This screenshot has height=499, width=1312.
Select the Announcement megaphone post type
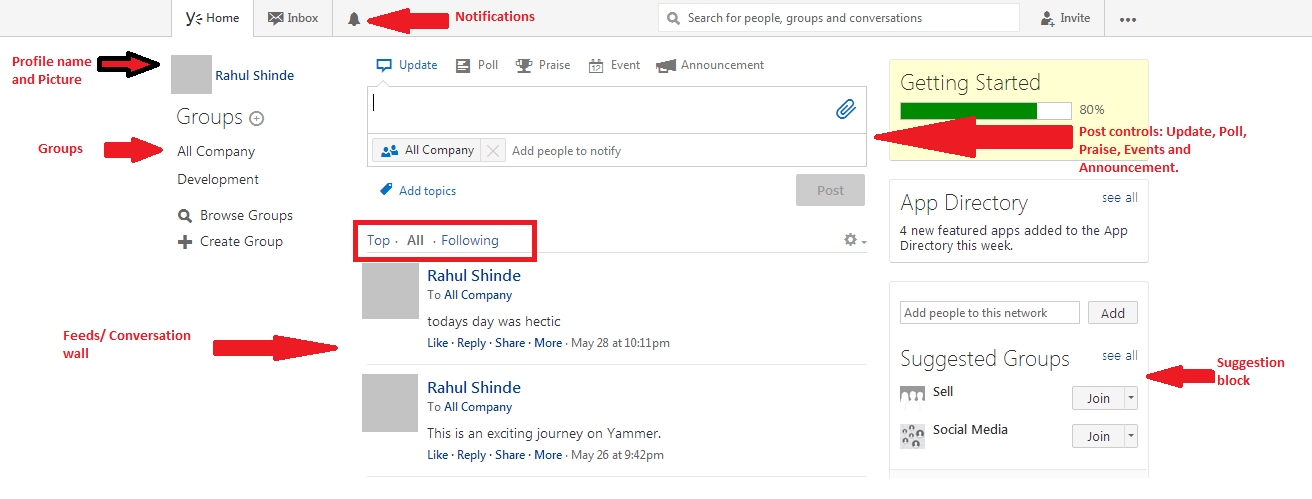[710, 65]
